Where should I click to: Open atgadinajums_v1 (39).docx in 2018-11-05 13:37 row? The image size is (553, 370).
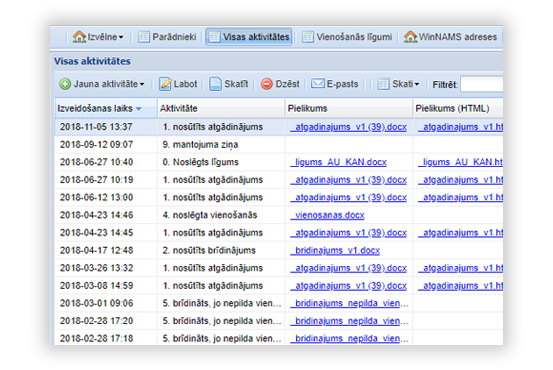pos(348,127)
